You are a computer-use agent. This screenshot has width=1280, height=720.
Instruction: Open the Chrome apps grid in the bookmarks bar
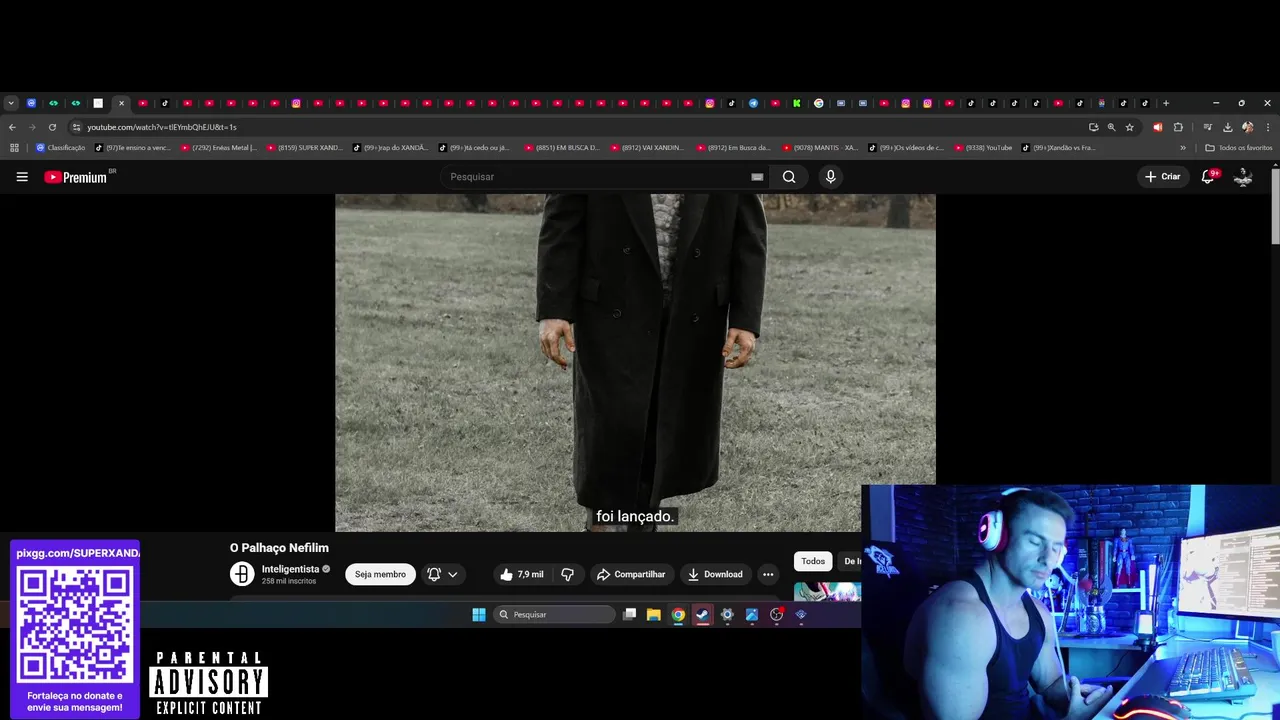point(14,148)
